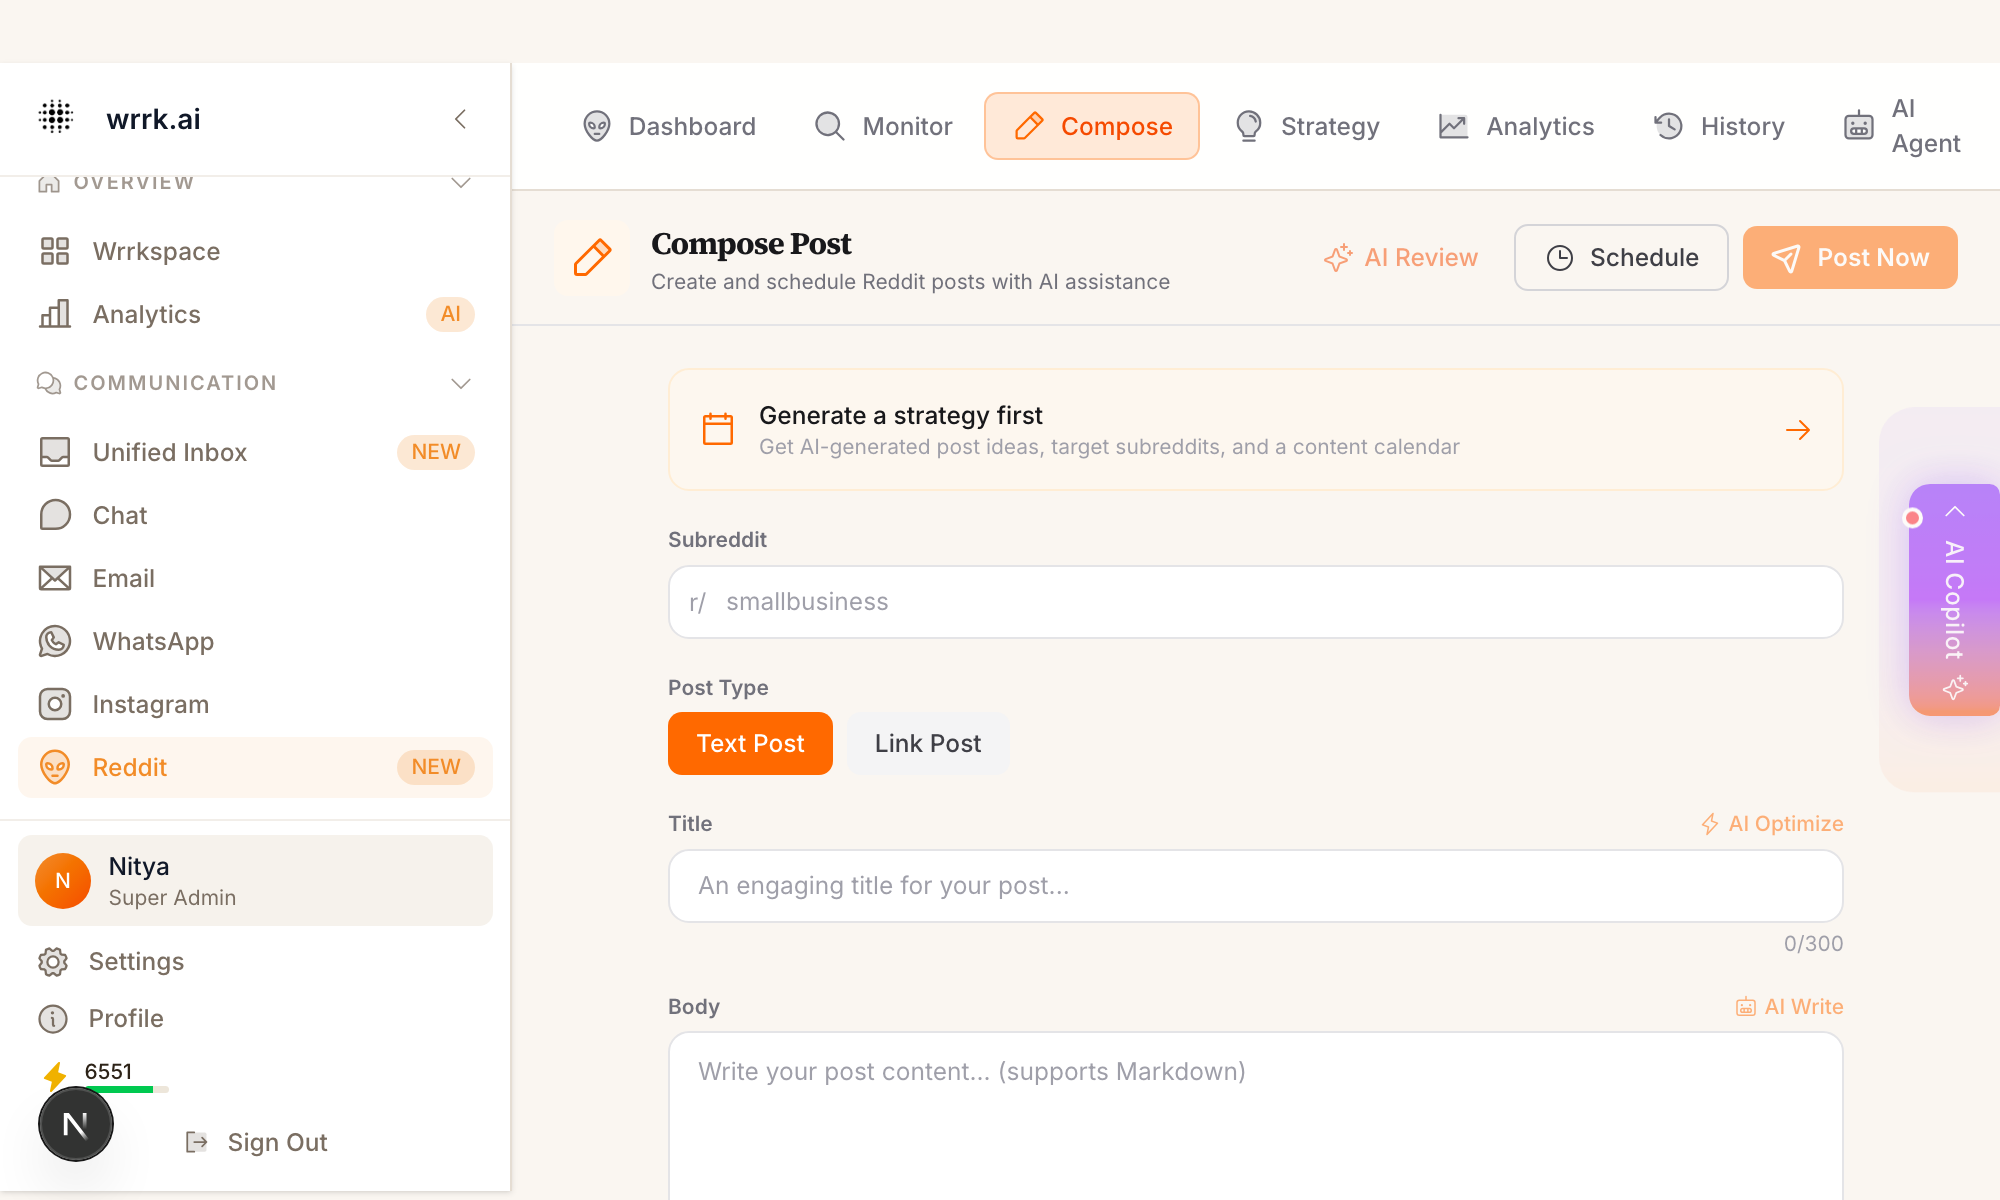The width and height of the screenshot is (2000, 1200).
Task: Open WhatsApp from the sidebar icon
Action: [x=55, y=641]
